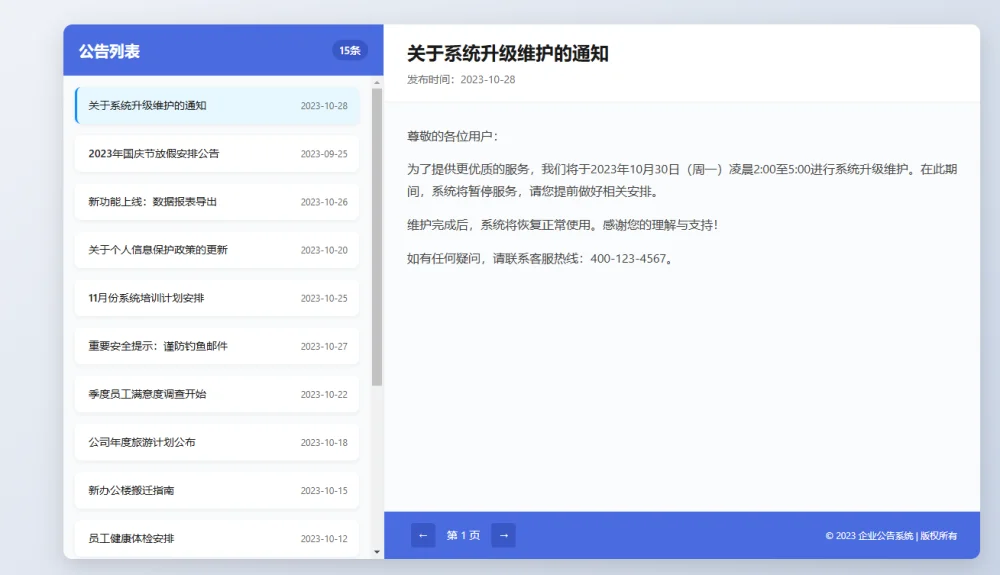Image resolution: width=1000 pixels, height=575 pixels.
Task: Open 11月份系统培训计划安排 announcement
Action: pos(217,298)
